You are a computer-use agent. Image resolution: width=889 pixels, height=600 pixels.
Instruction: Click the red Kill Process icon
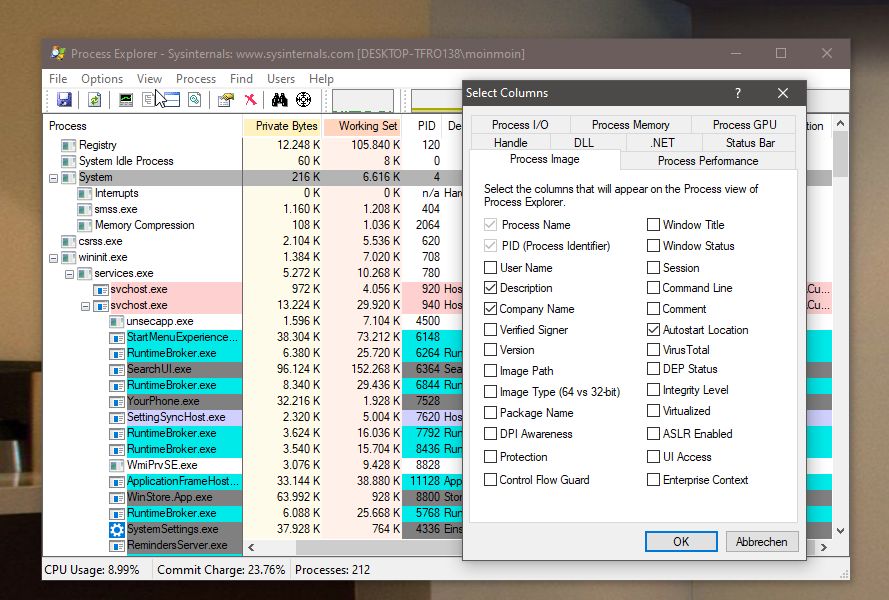[250, 100]
